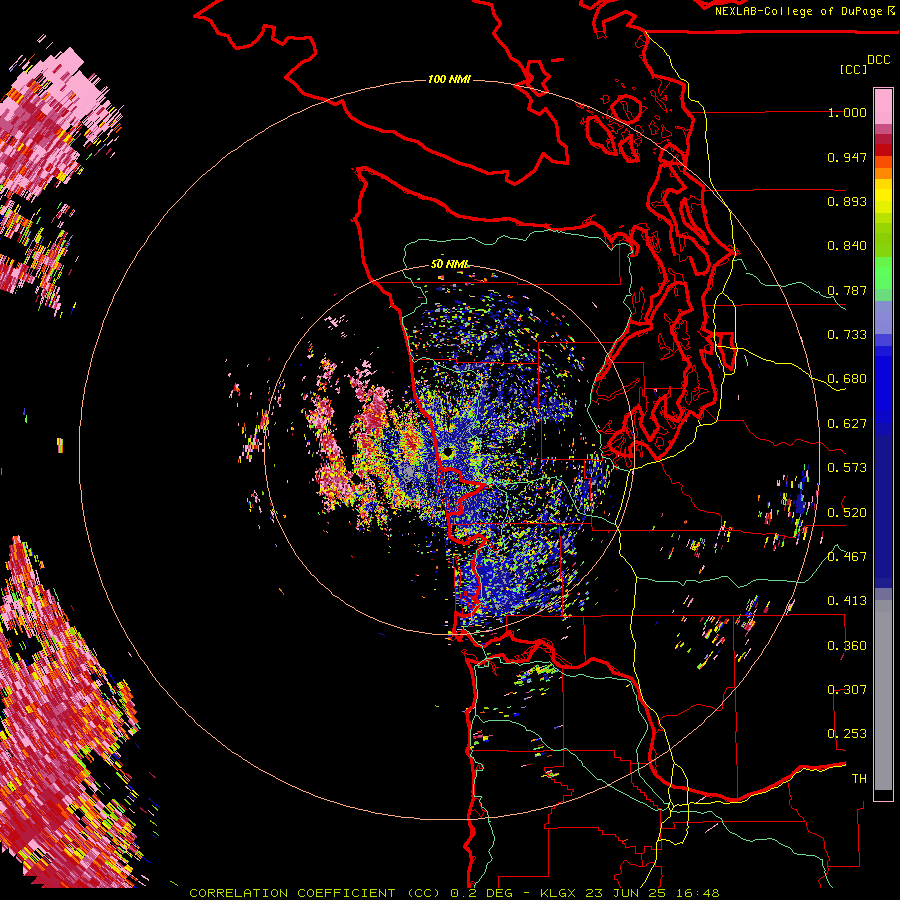Viewport: 900px width, 900px height.
Task: Click the 0.627 scale value
Action: (847, 424)
